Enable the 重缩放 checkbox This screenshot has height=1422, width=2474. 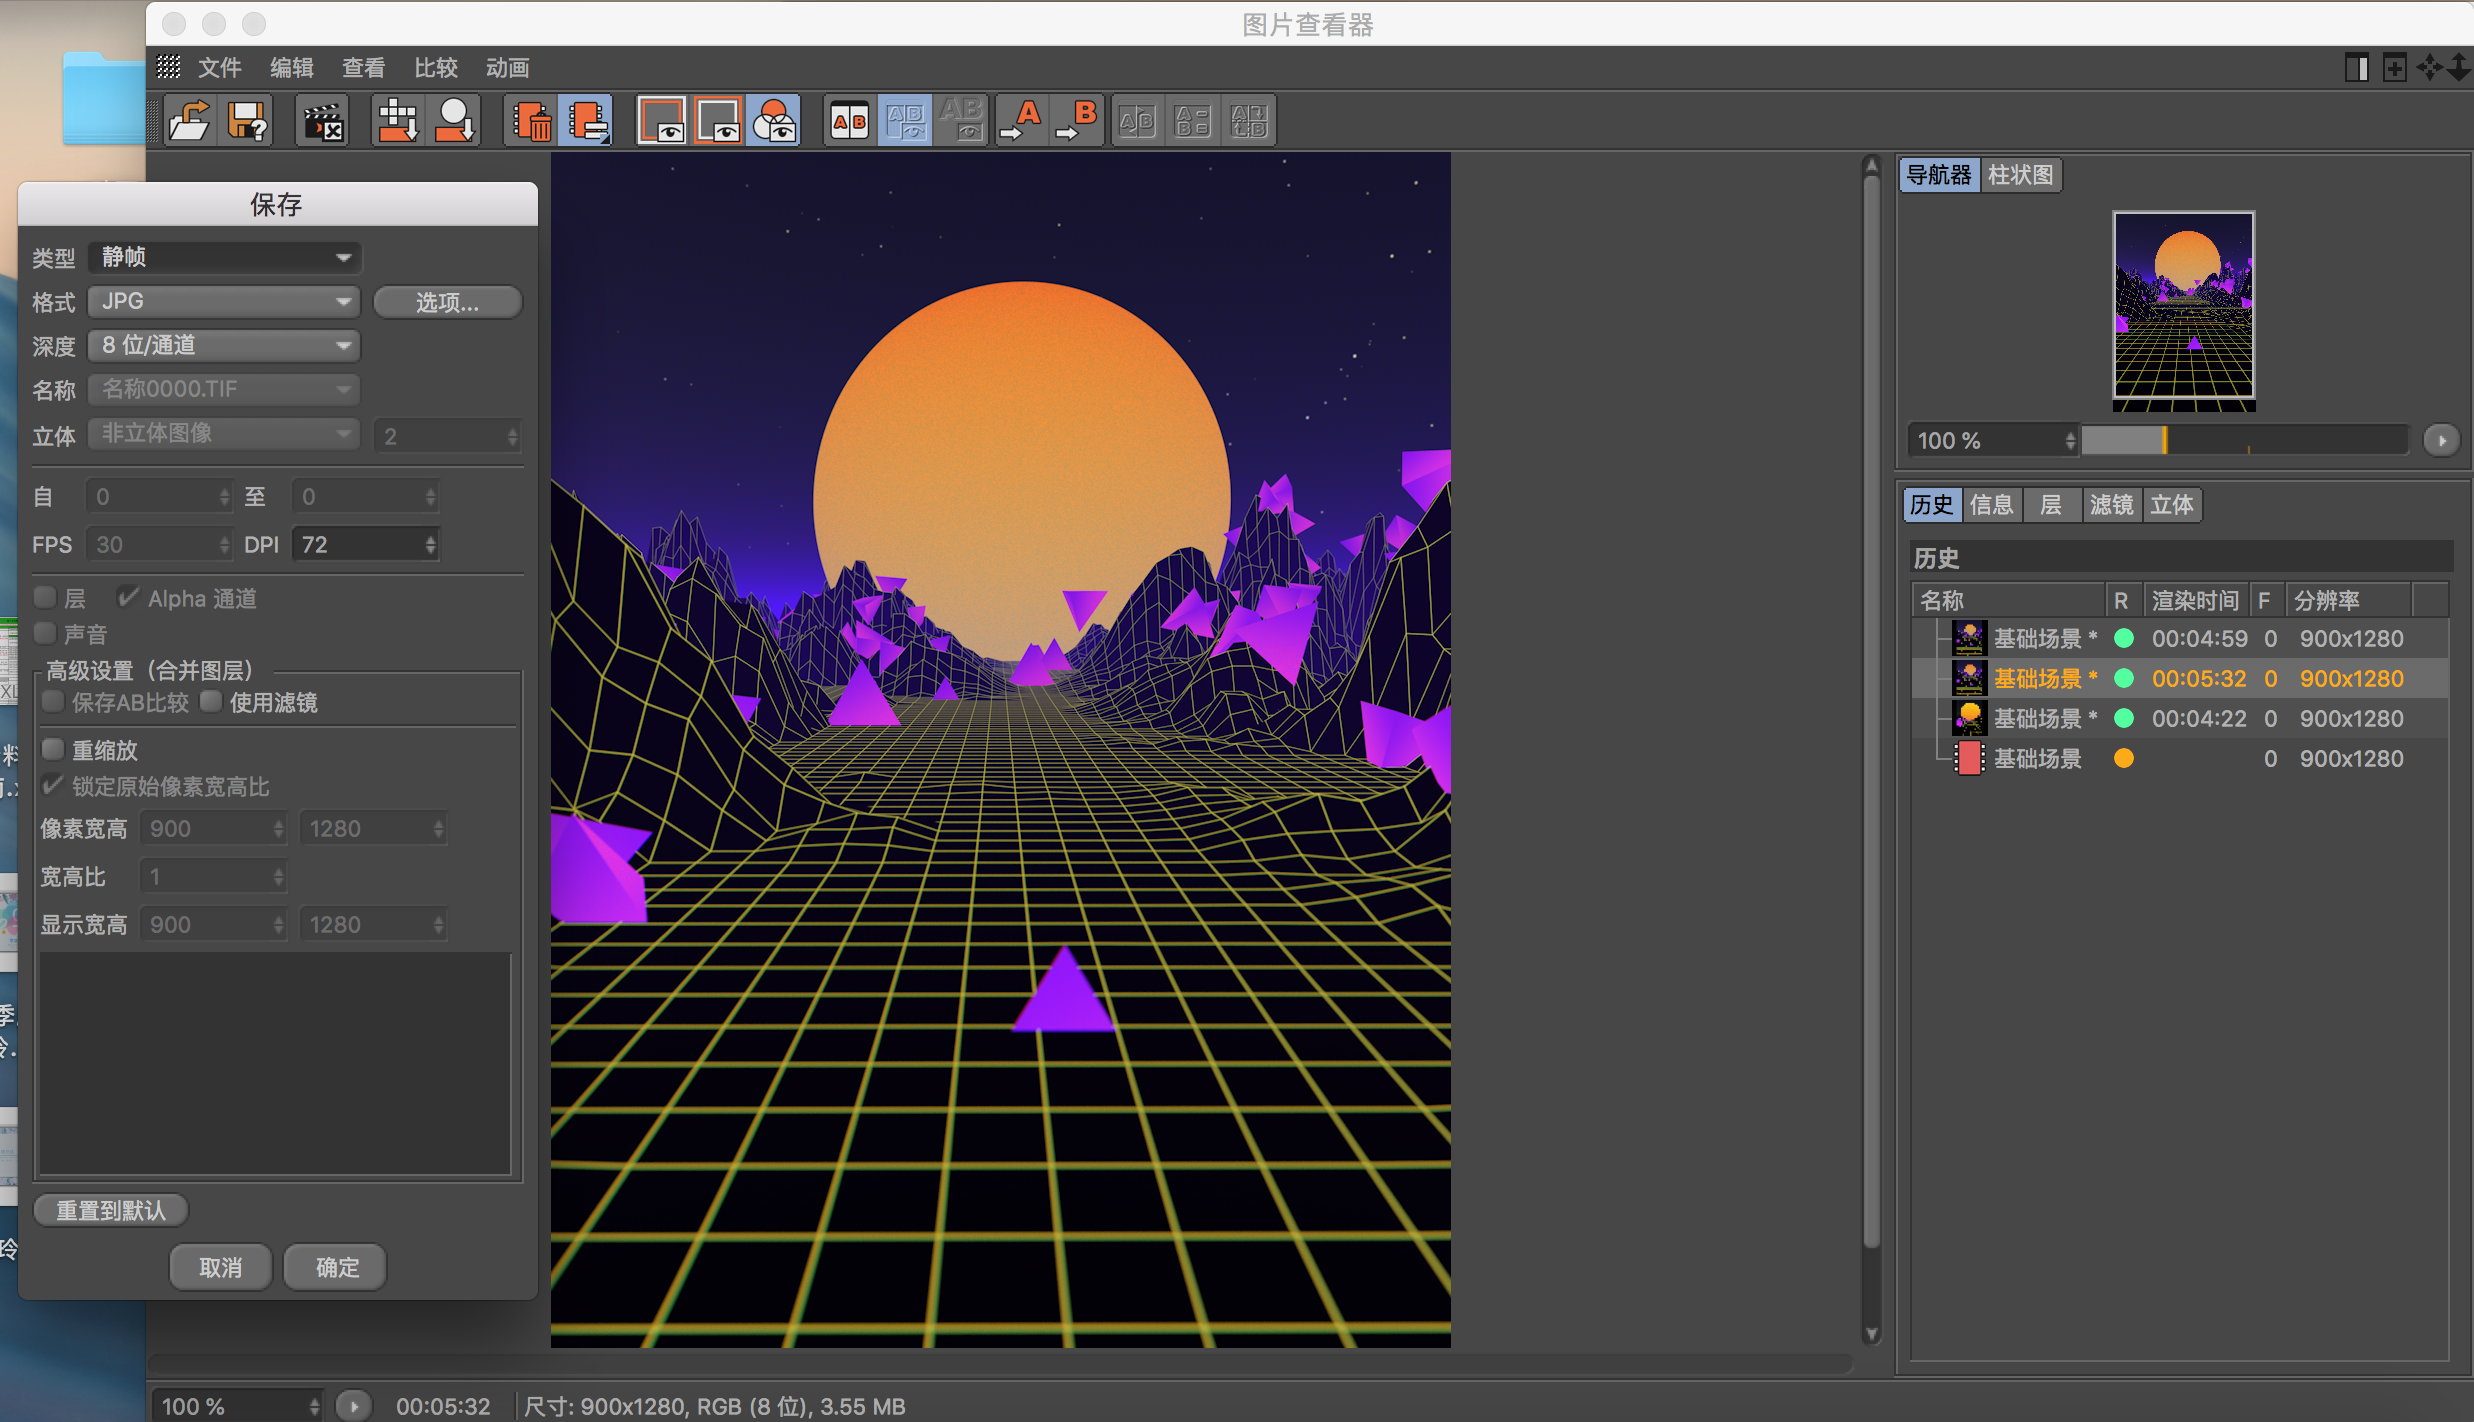click(x=53, y=749)
